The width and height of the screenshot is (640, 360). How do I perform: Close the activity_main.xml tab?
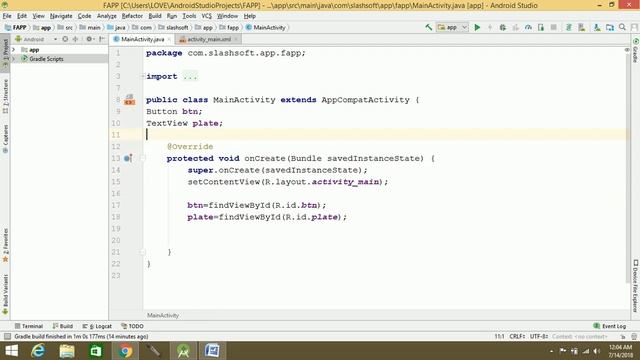(236, 40)
